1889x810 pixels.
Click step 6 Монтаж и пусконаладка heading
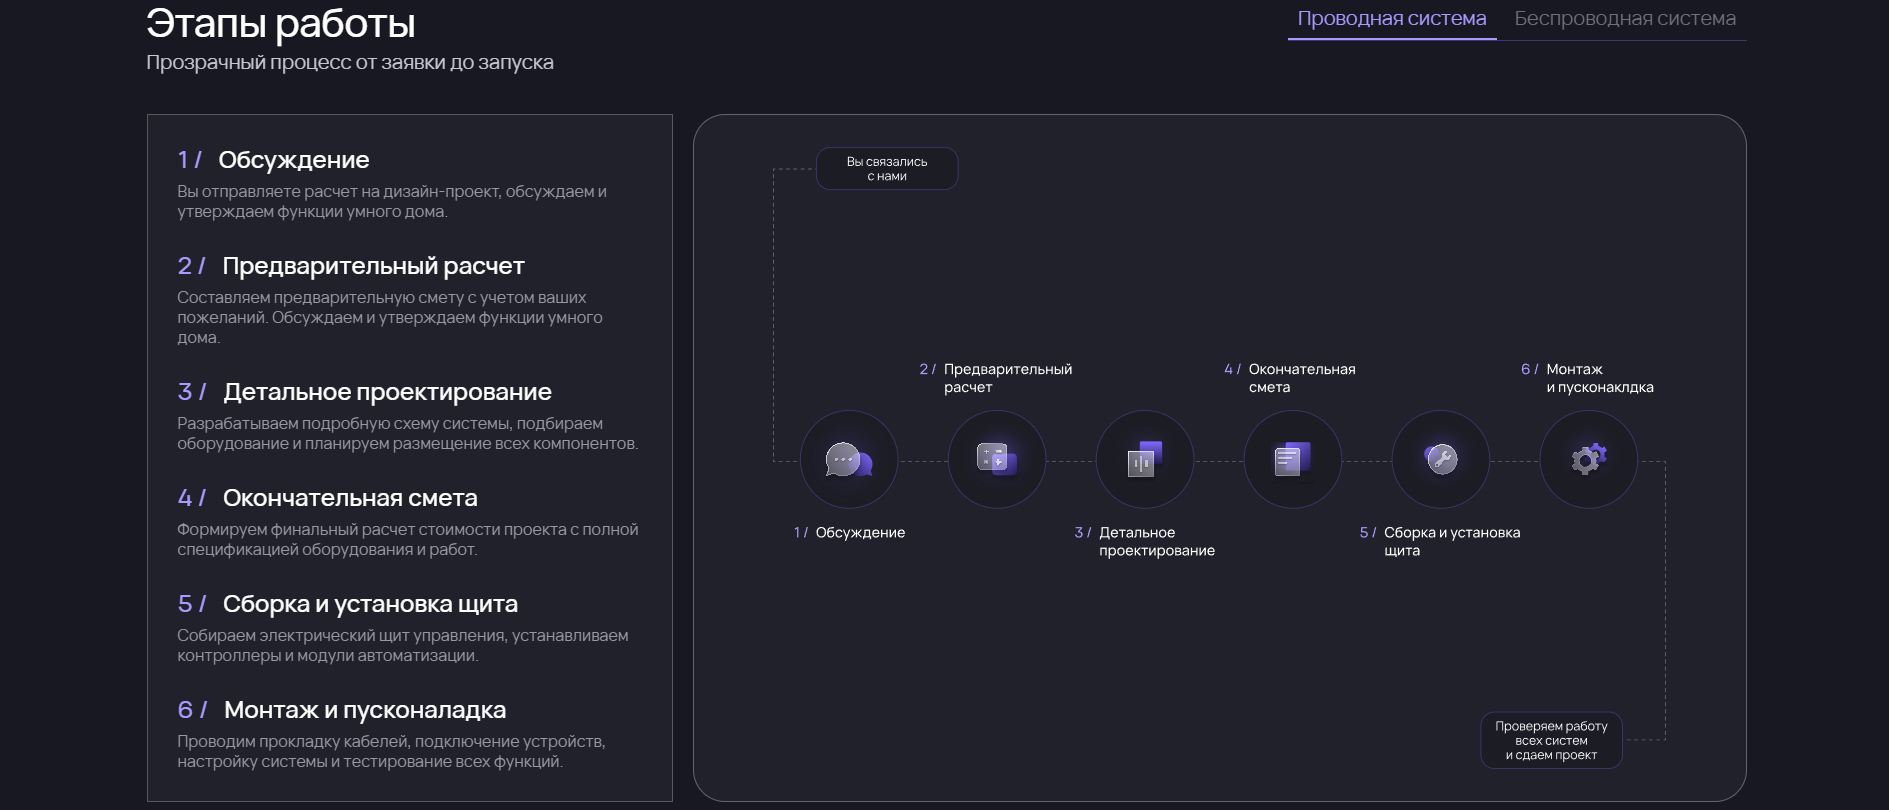tap(341, 710)
